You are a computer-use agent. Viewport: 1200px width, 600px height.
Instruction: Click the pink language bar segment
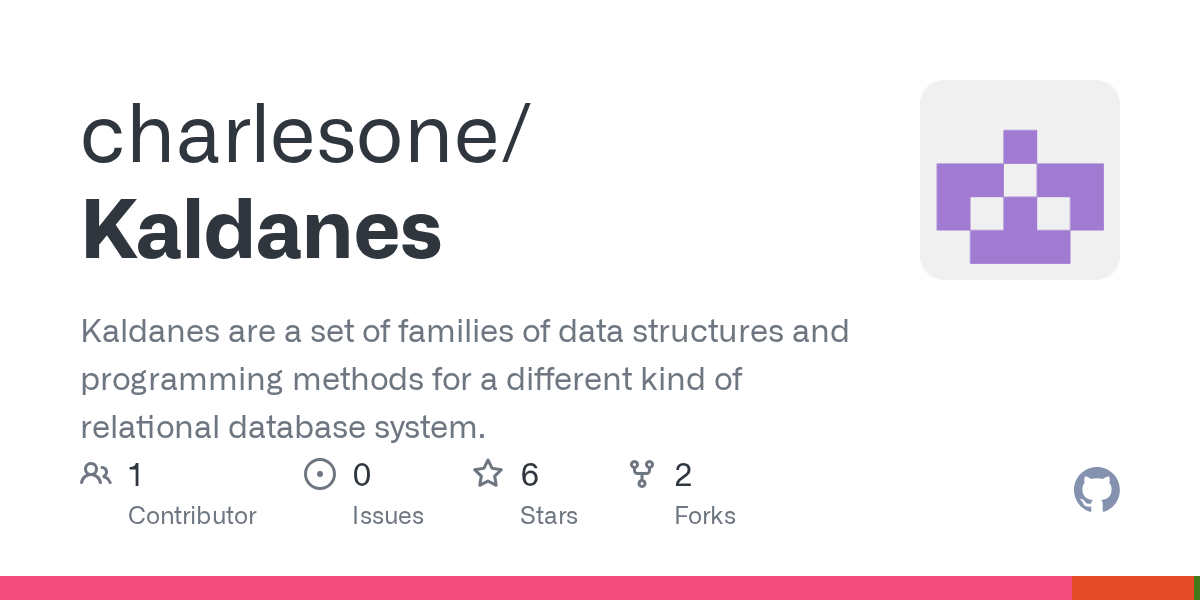535,588
